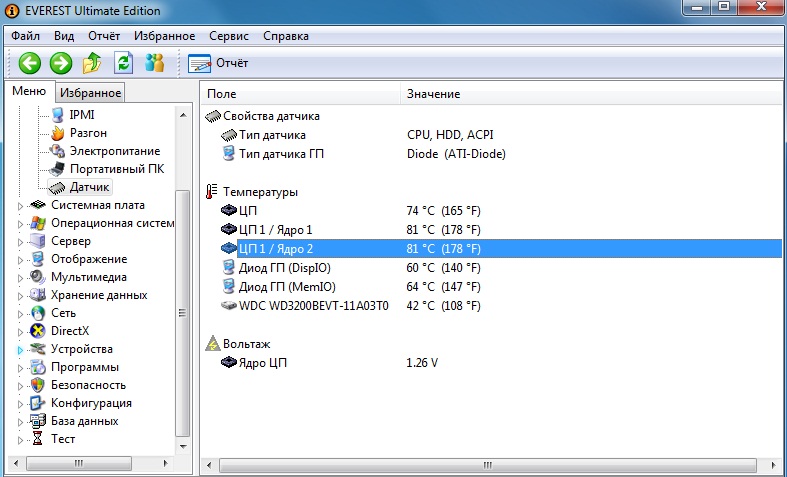Screen dimensions: 787x477
Task: Click the DirectX X icon
Action: pos(38,331)
